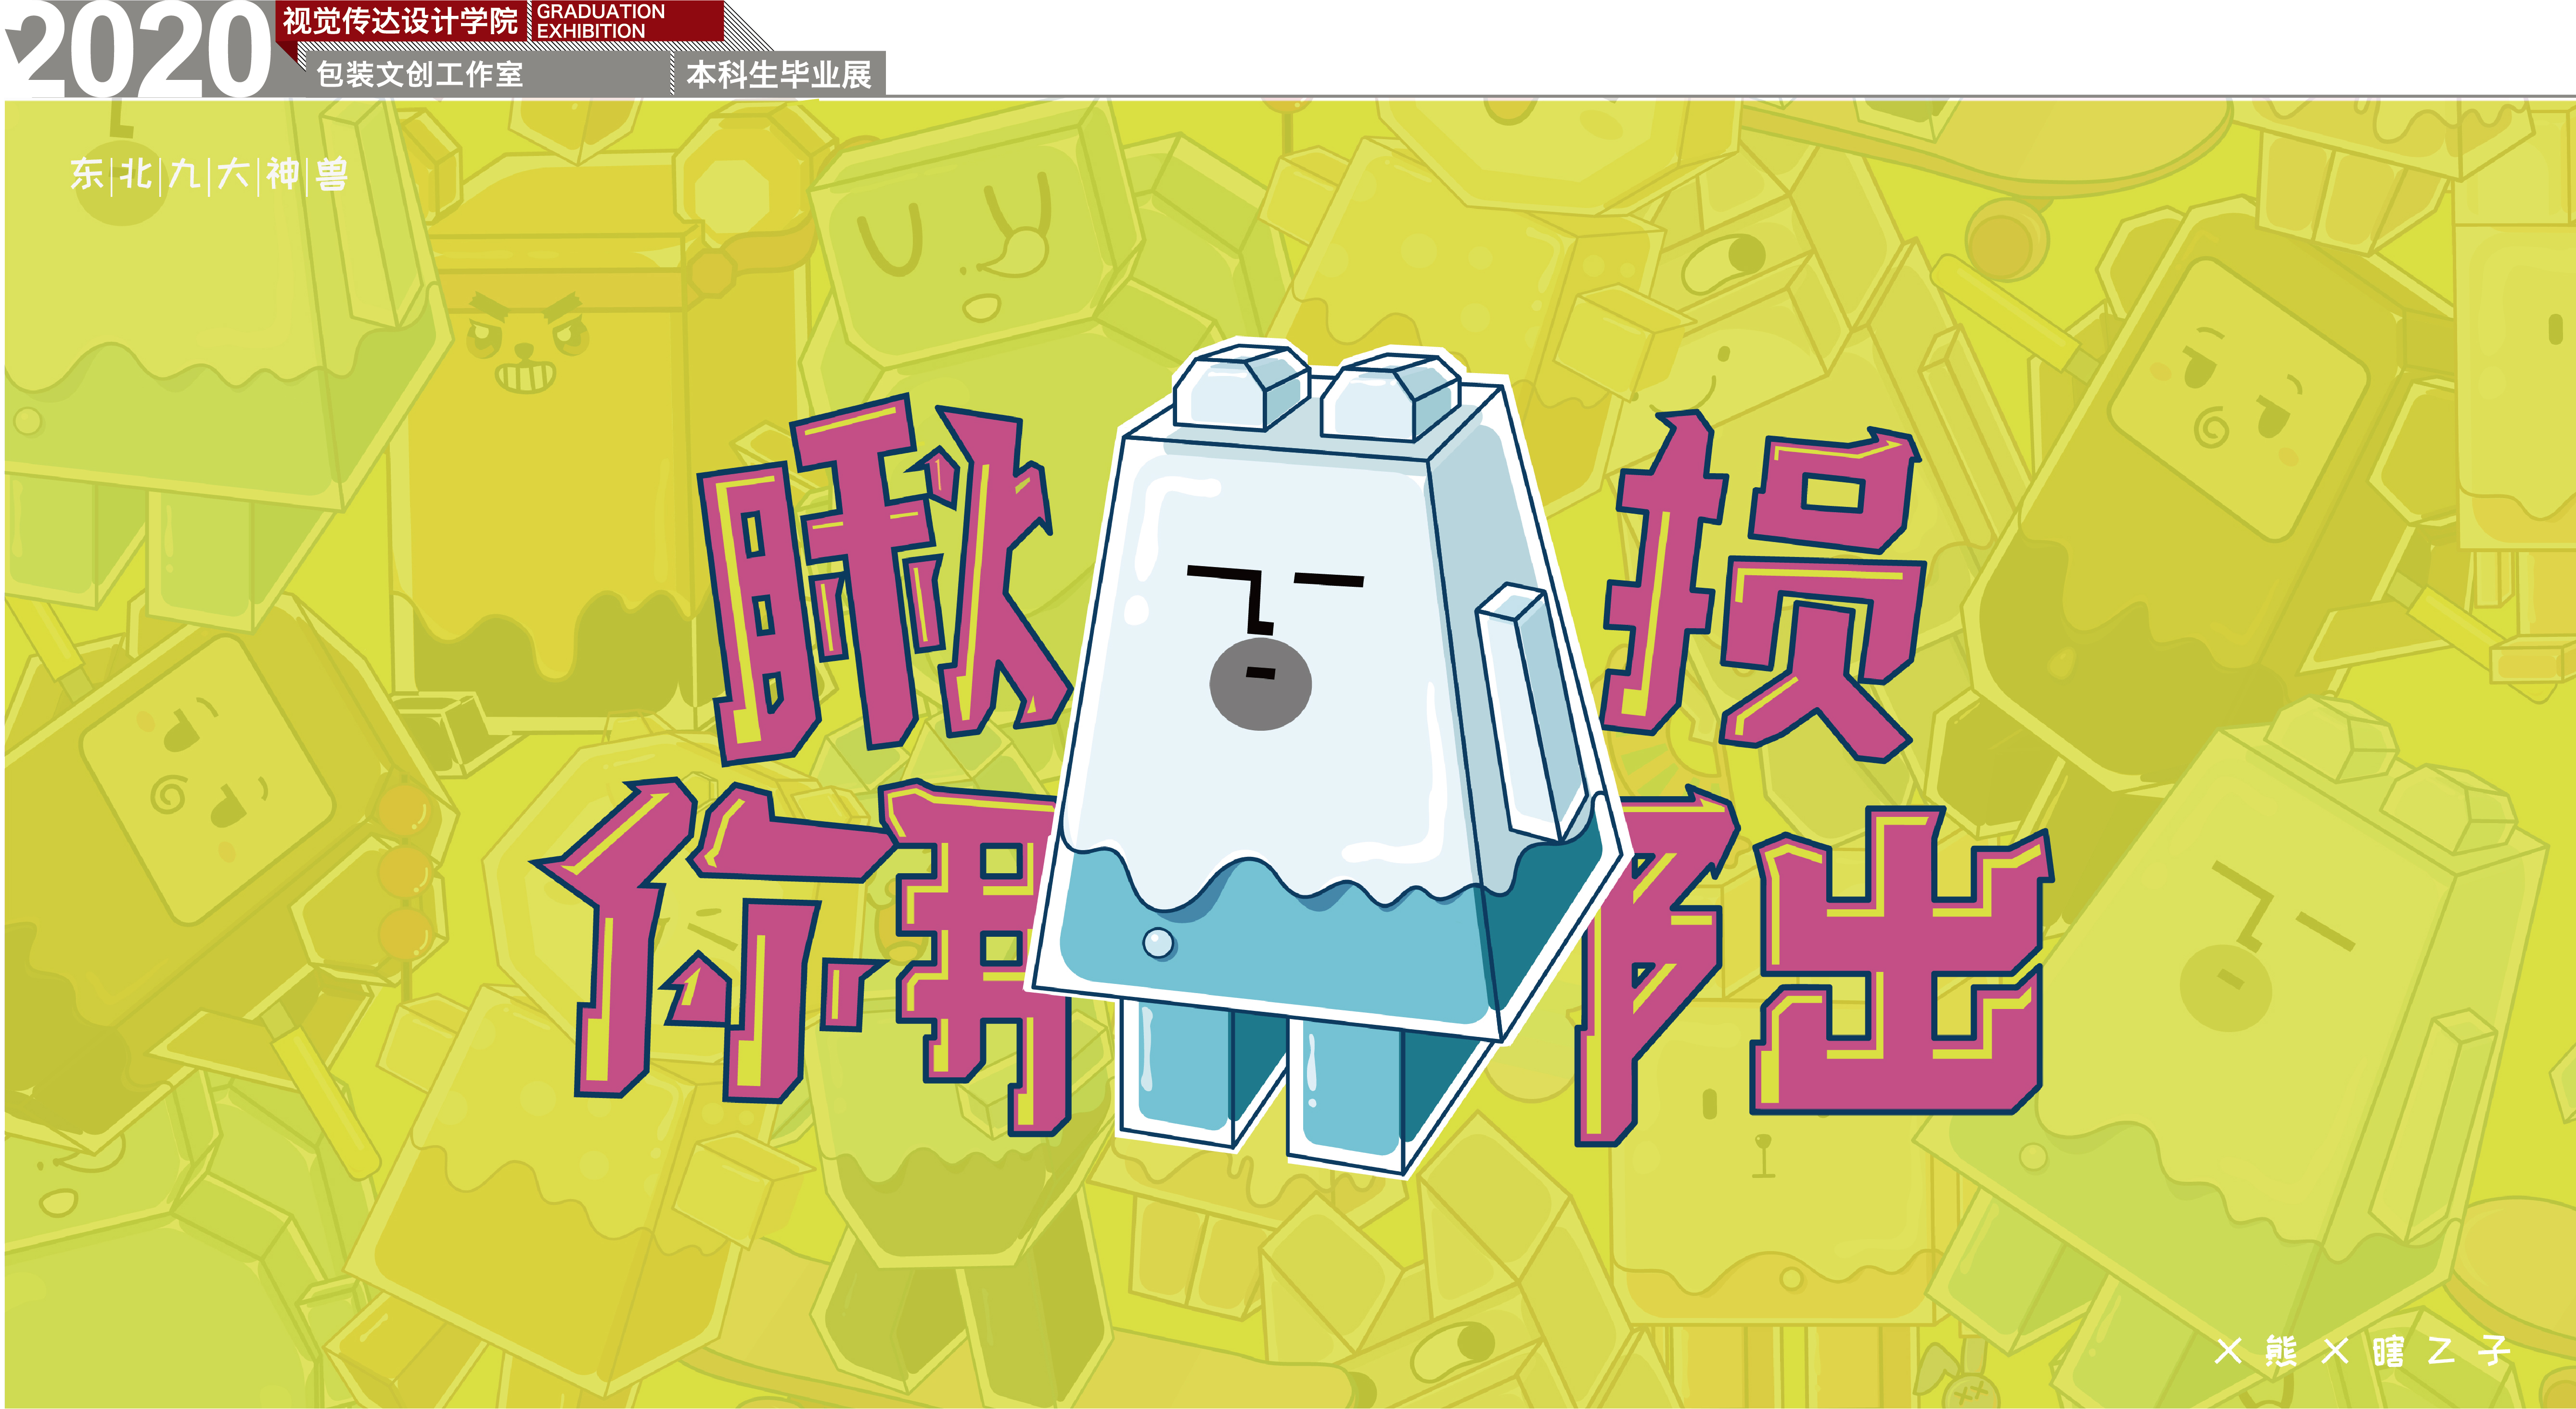Click the 视觉传达设计学院 red banner

400,20
